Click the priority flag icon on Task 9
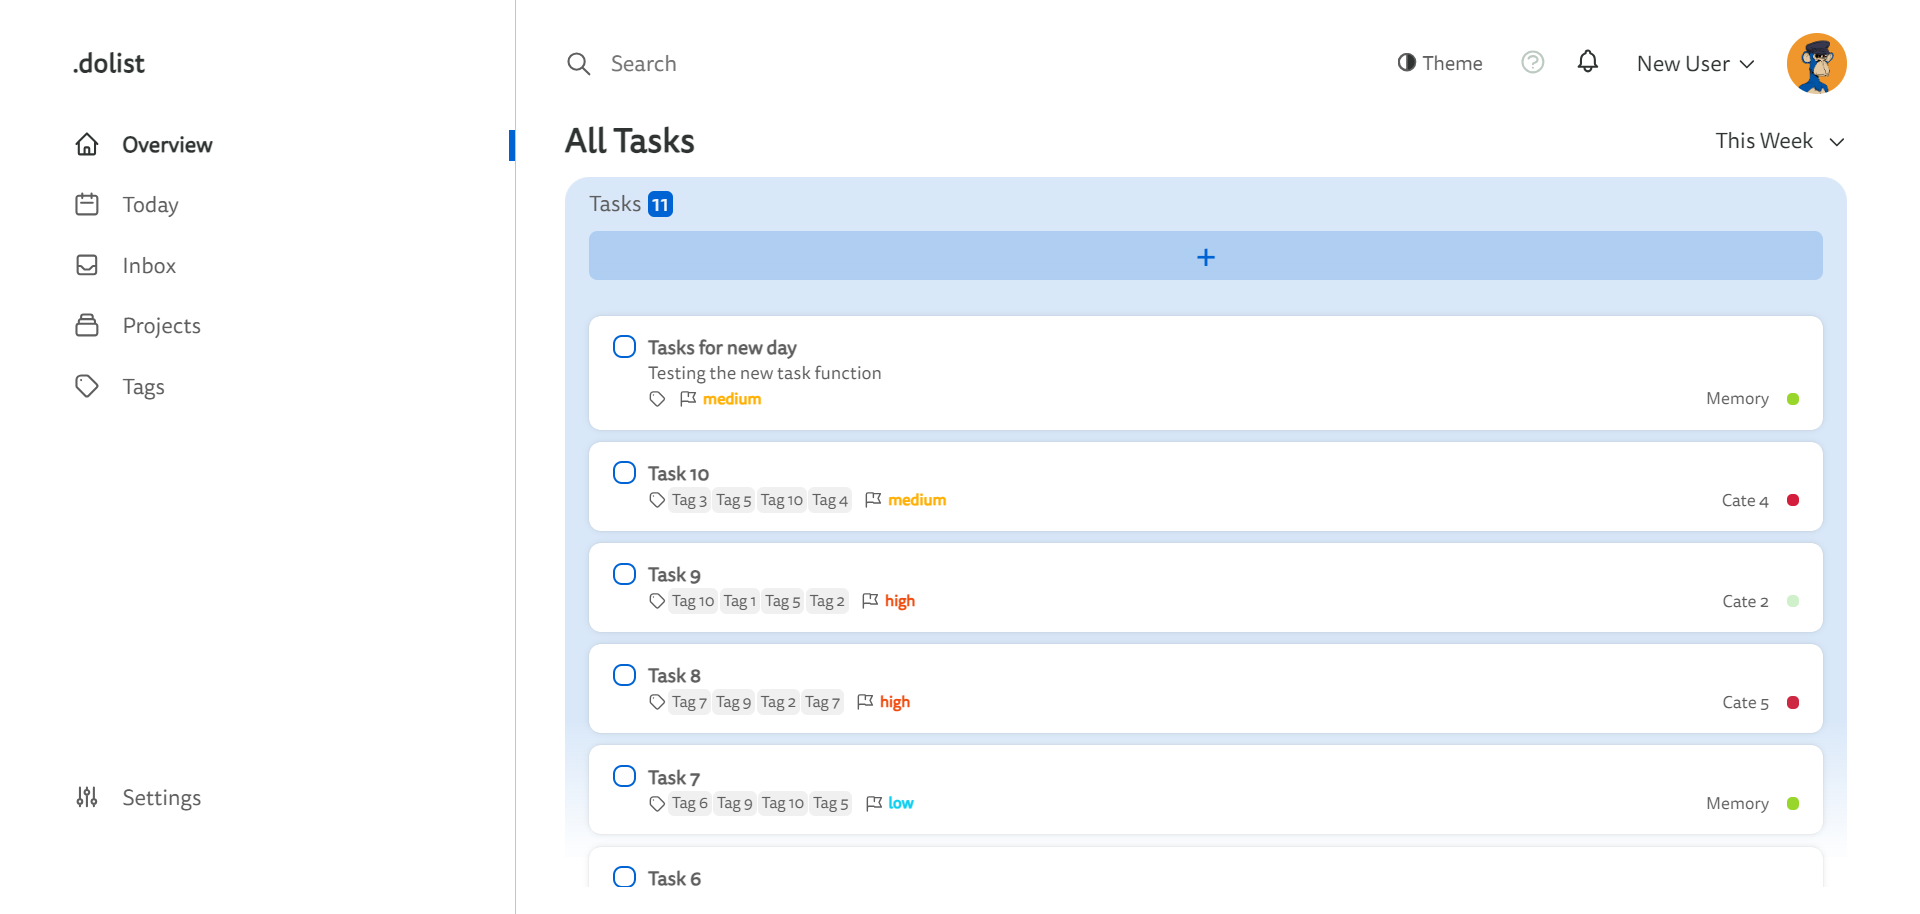 [x=870, y=601]
